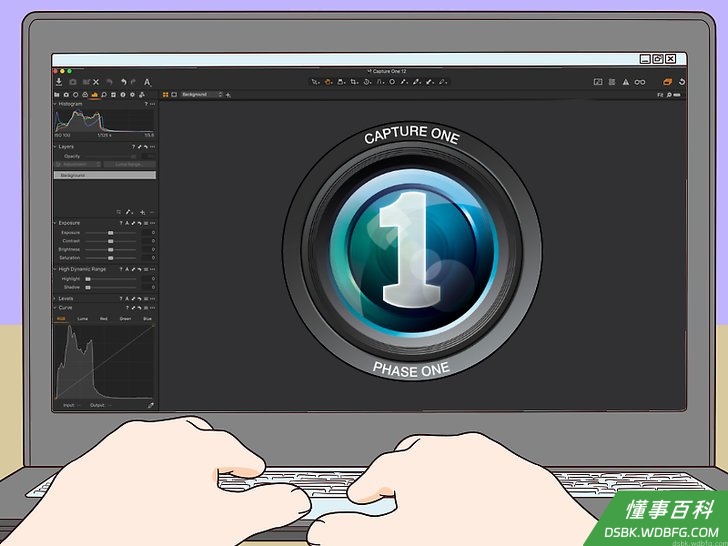Click the Brightness slider handle

[x=110, y=249]
